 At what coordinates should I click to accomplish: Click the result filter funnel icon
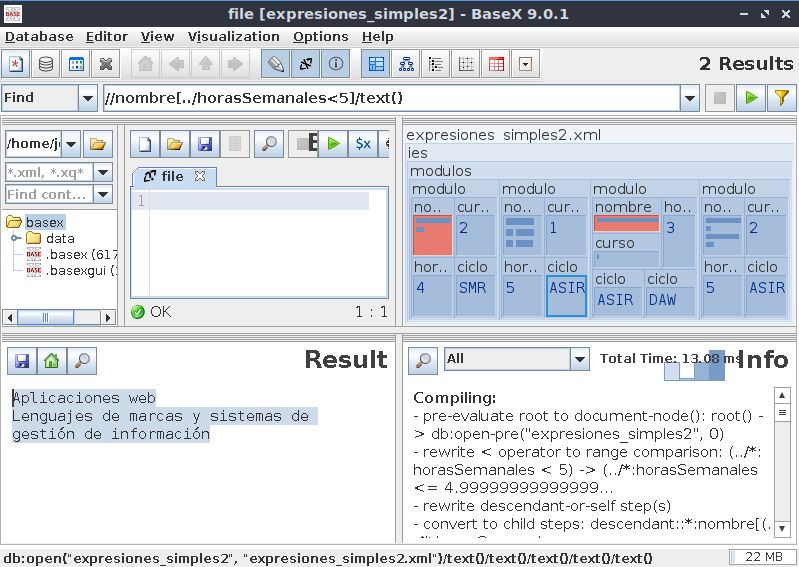pos(781,98)
